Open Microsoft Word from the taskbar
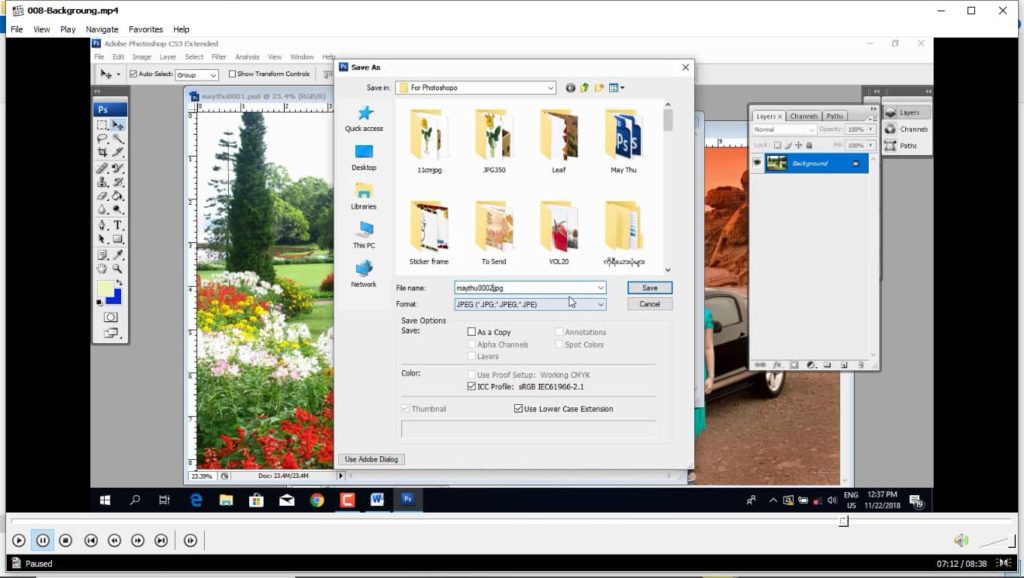The height and width of the screenshot is (578, 1024). coord(377,500)
